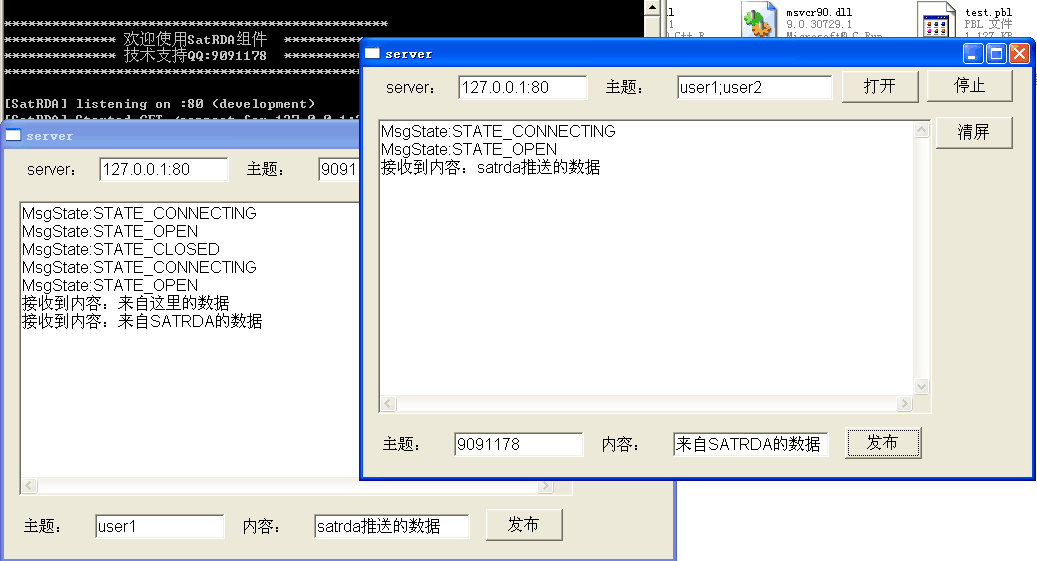Clear the log with the 清屏 button
This screenshot has height=561, width=1037.
973,132
